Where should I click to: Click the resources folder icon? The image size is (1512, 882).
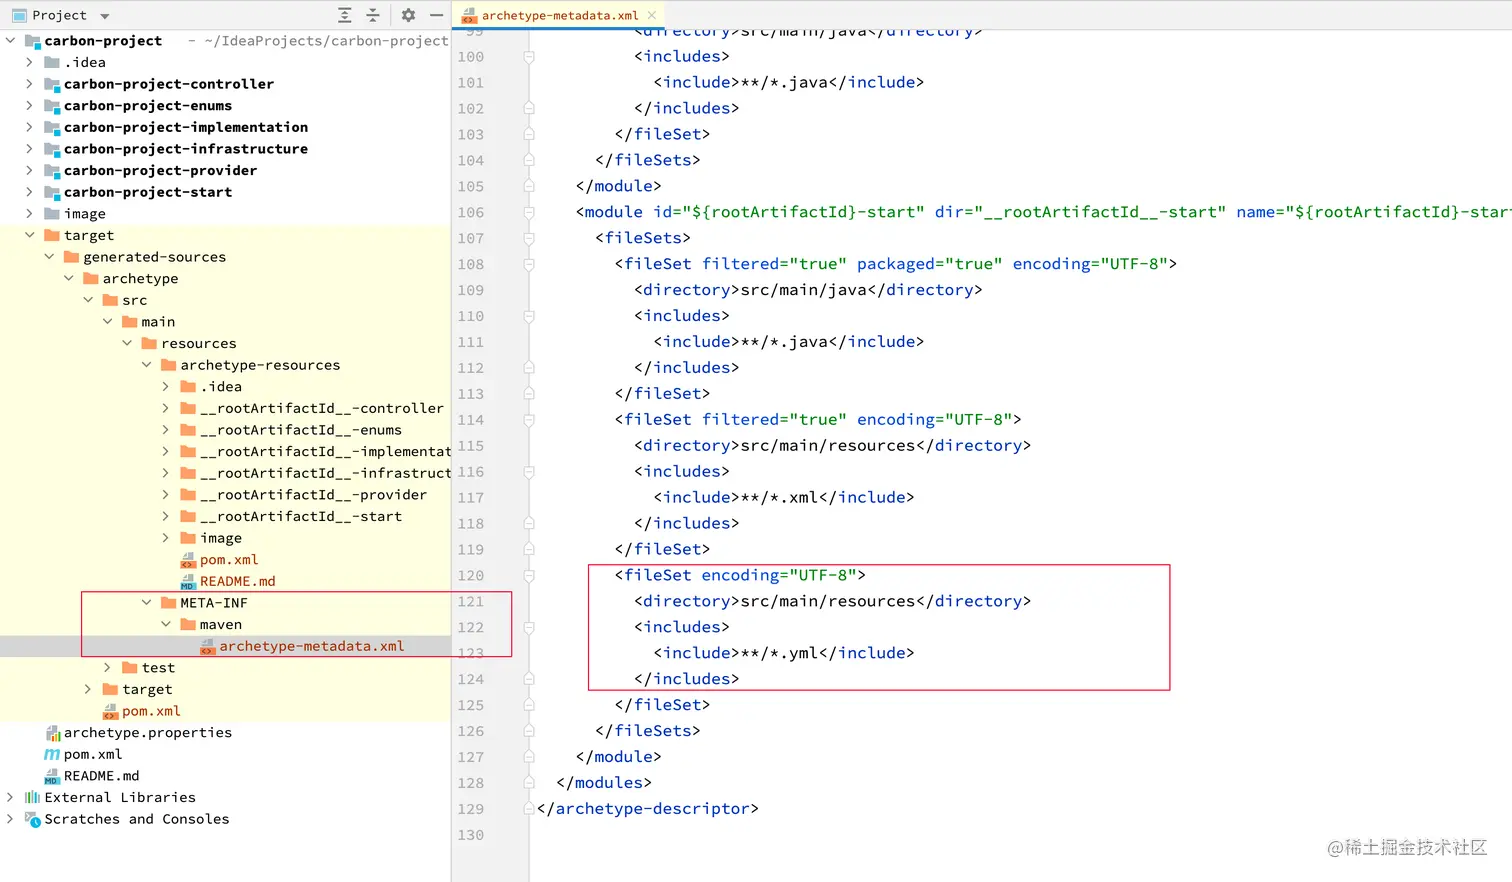(149, 344)
